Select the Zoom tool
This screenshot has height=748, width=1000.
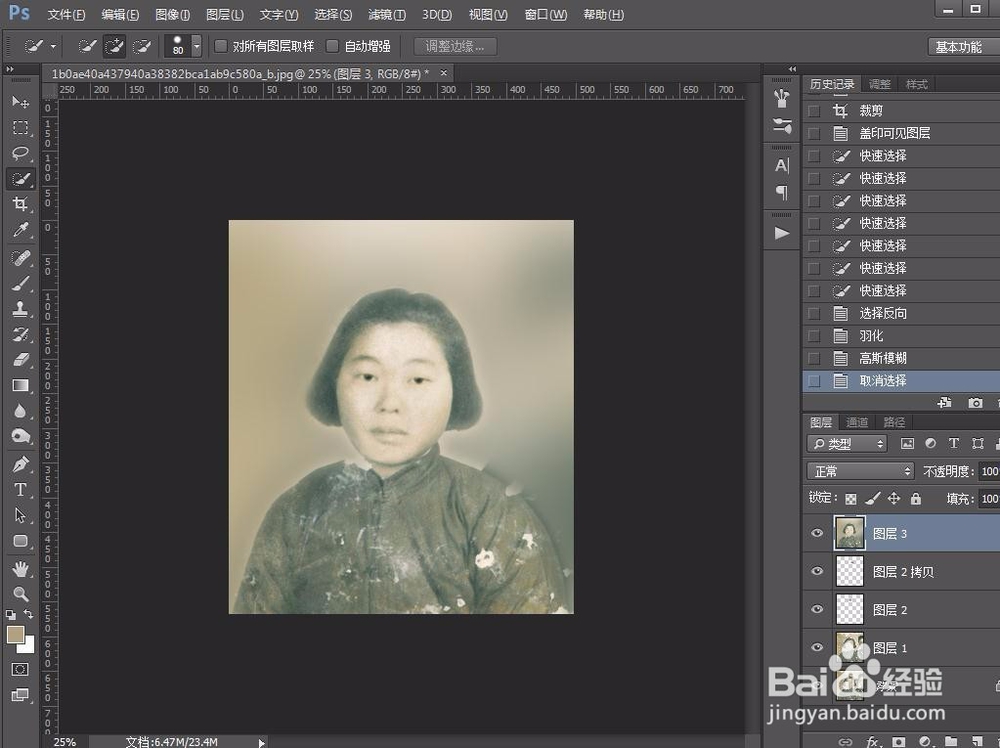[20, 594]
